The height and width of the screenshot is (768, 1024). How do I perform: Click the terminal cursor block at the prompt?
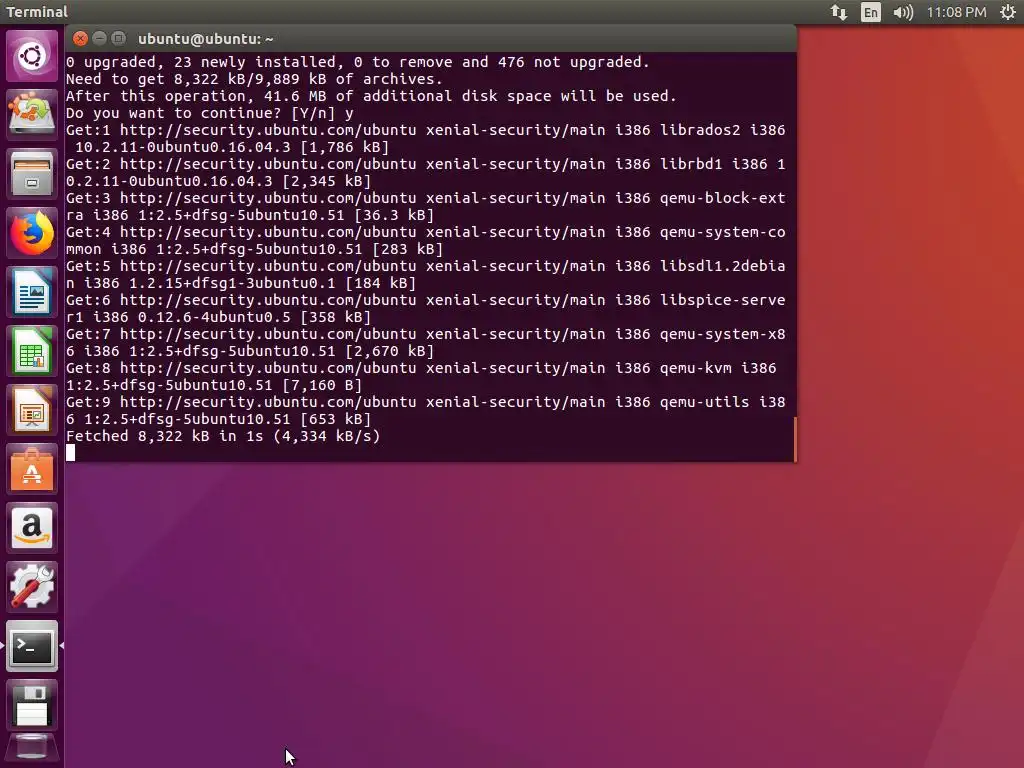(x=71, y=453)
